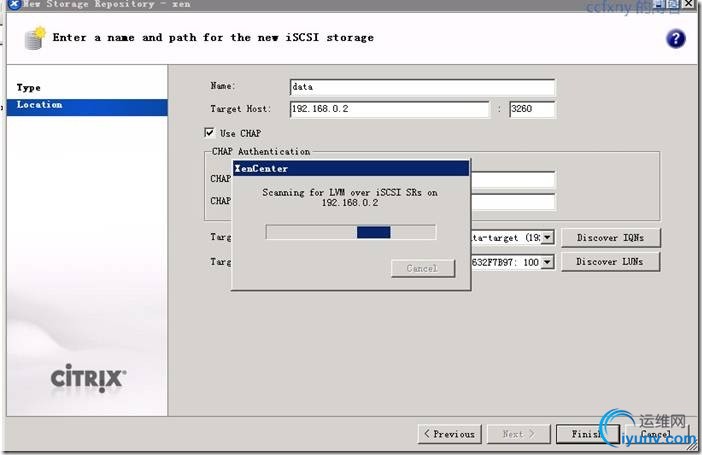Click the disabled Next button
The height and width of the screenshot is (455, 702).
[x=518, y=434]
